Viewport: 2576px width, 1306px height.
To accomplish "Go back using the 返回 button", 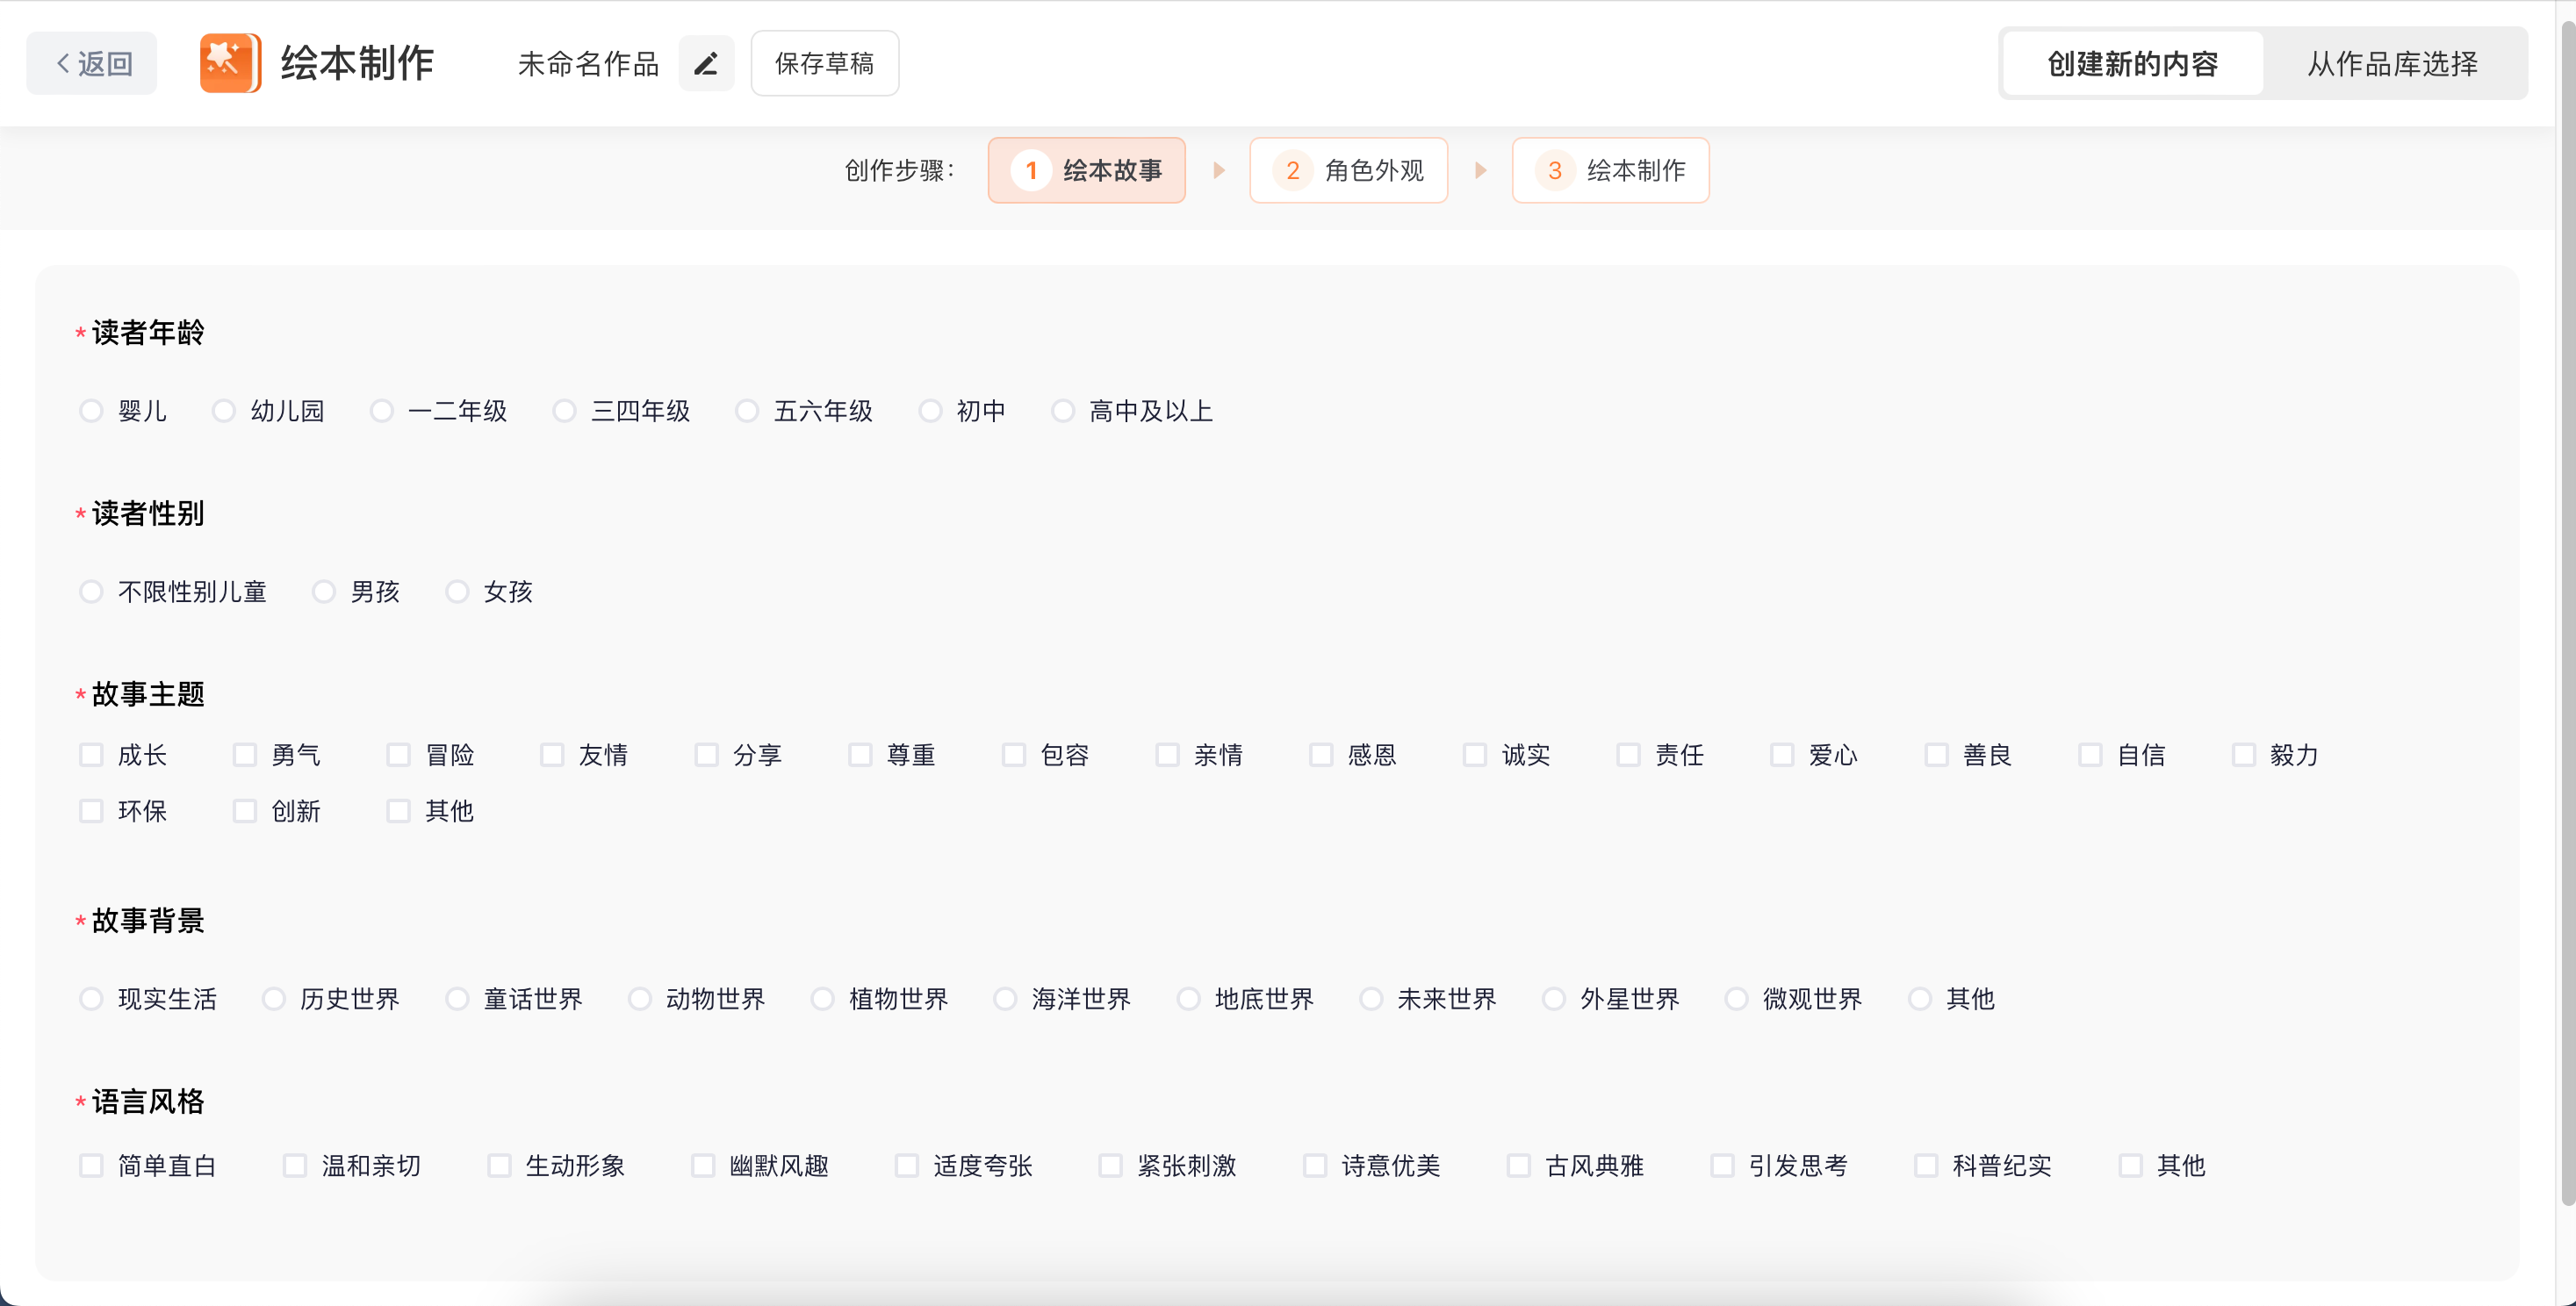I will (x=92, y=64).
